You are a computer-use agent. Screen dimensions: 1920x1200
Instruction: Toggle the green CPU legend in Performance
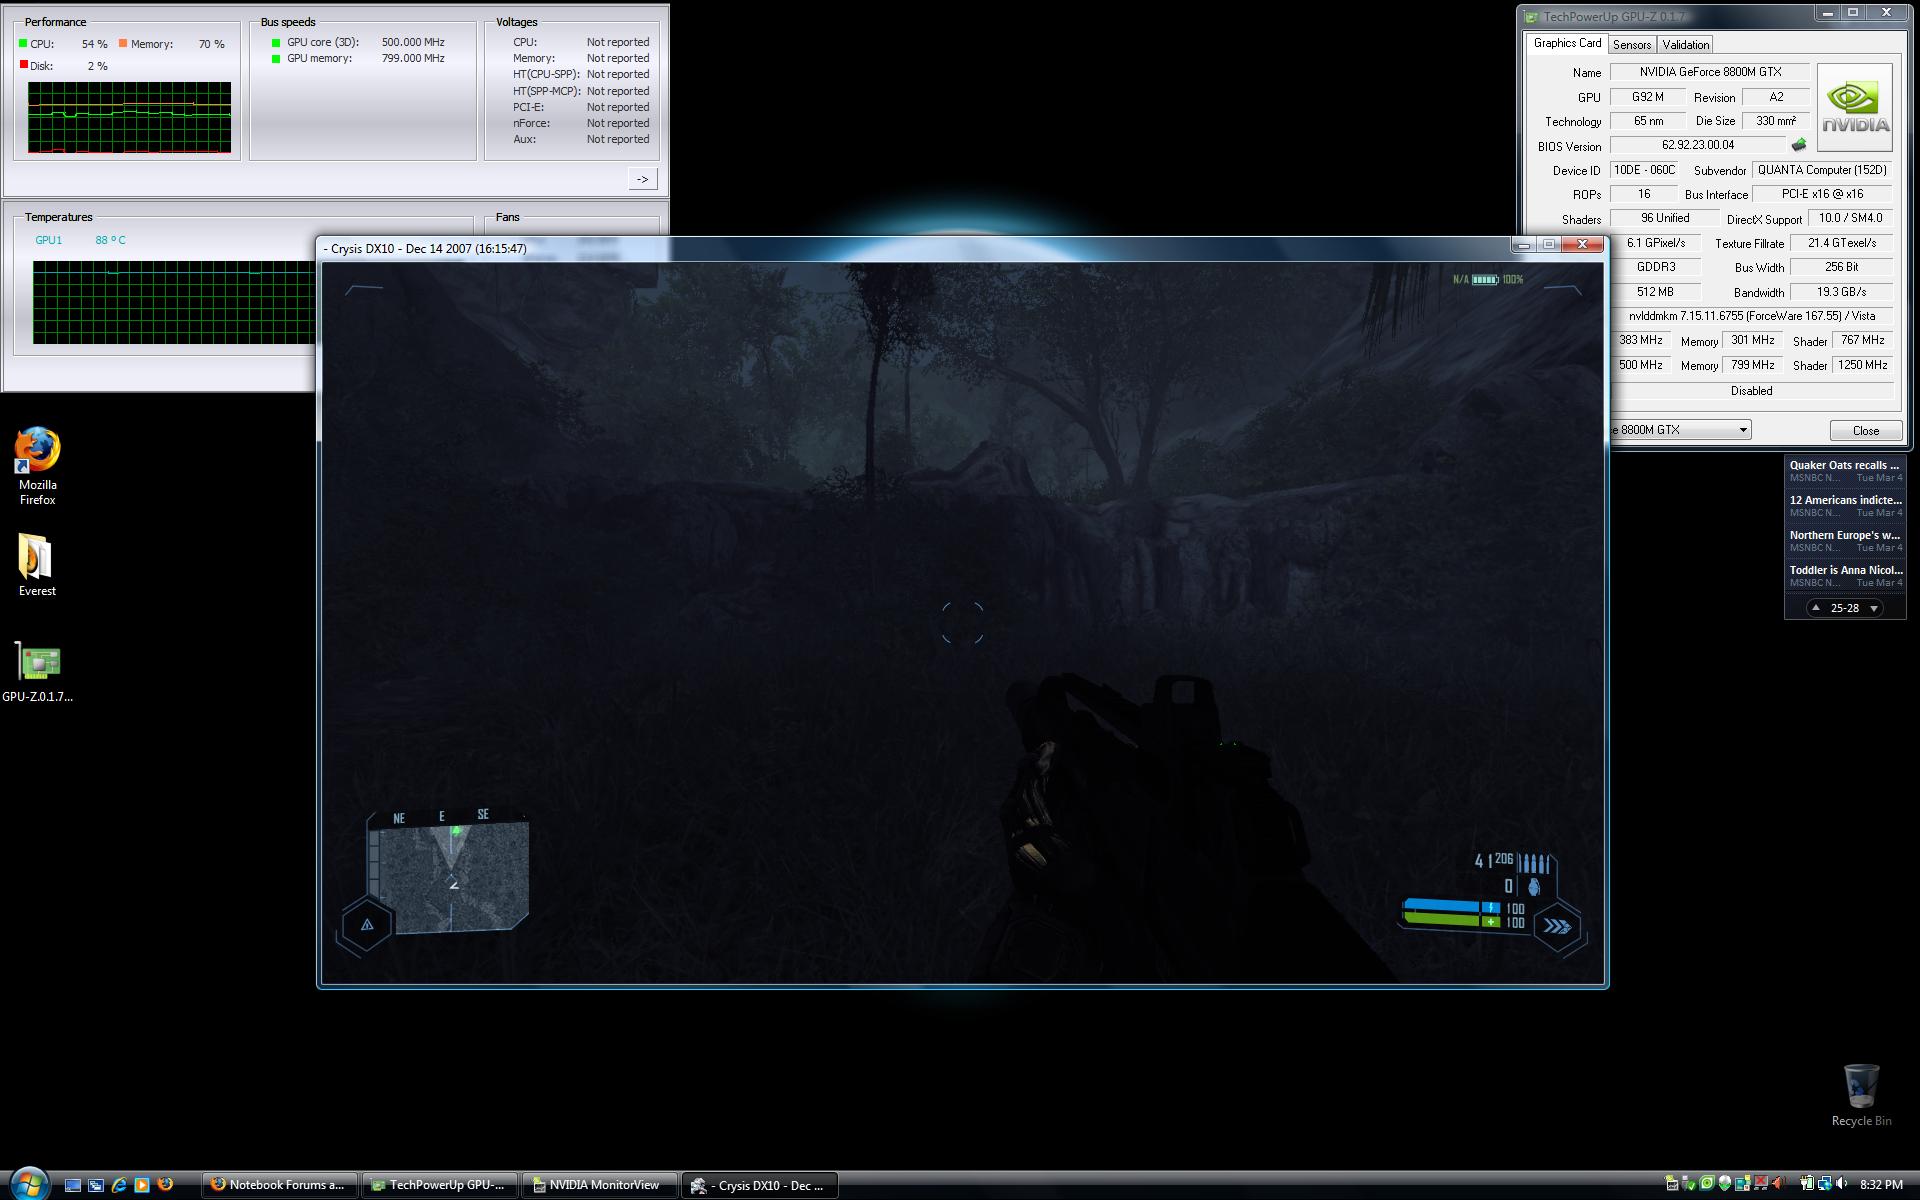tap(23, 44)
